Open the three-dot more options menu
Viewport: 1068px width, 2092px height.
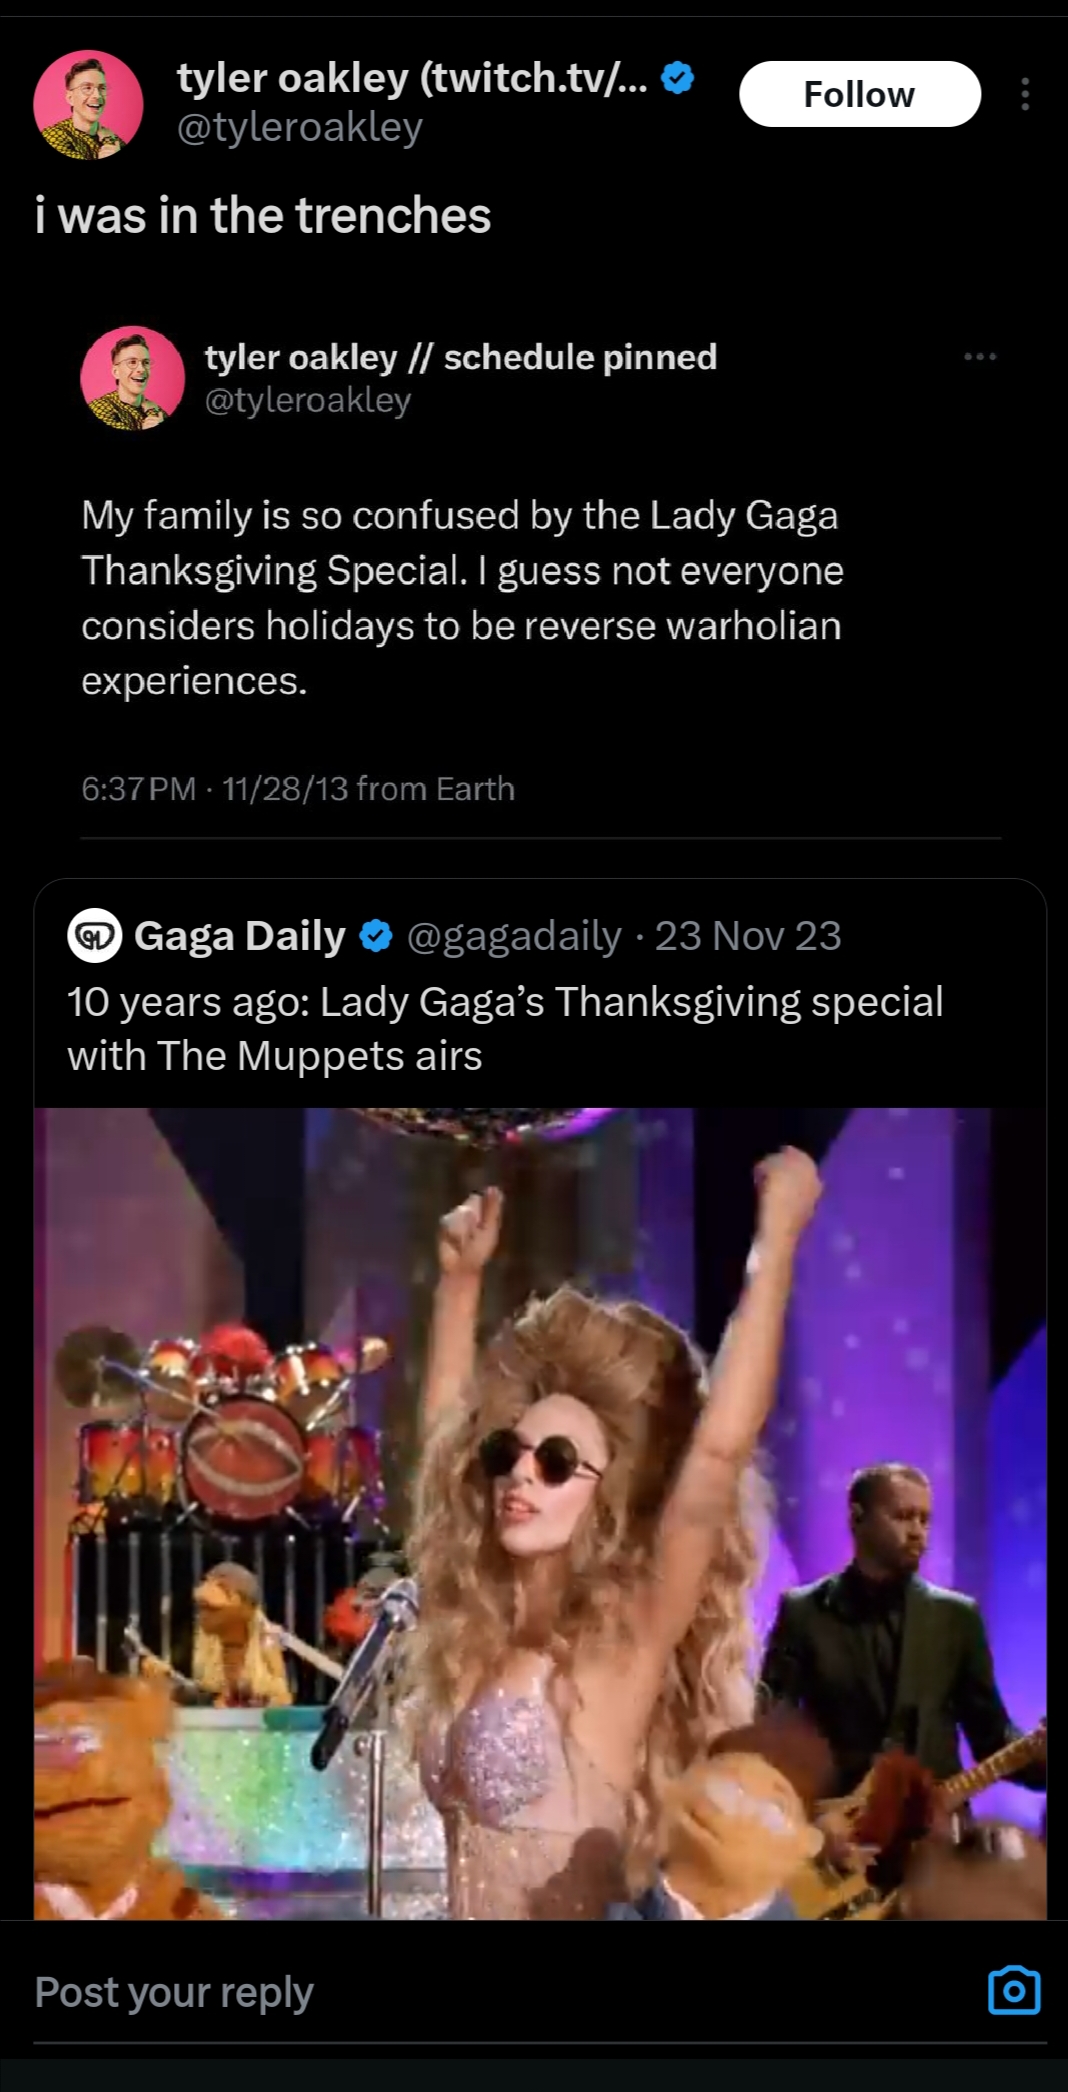(1024, 95)
